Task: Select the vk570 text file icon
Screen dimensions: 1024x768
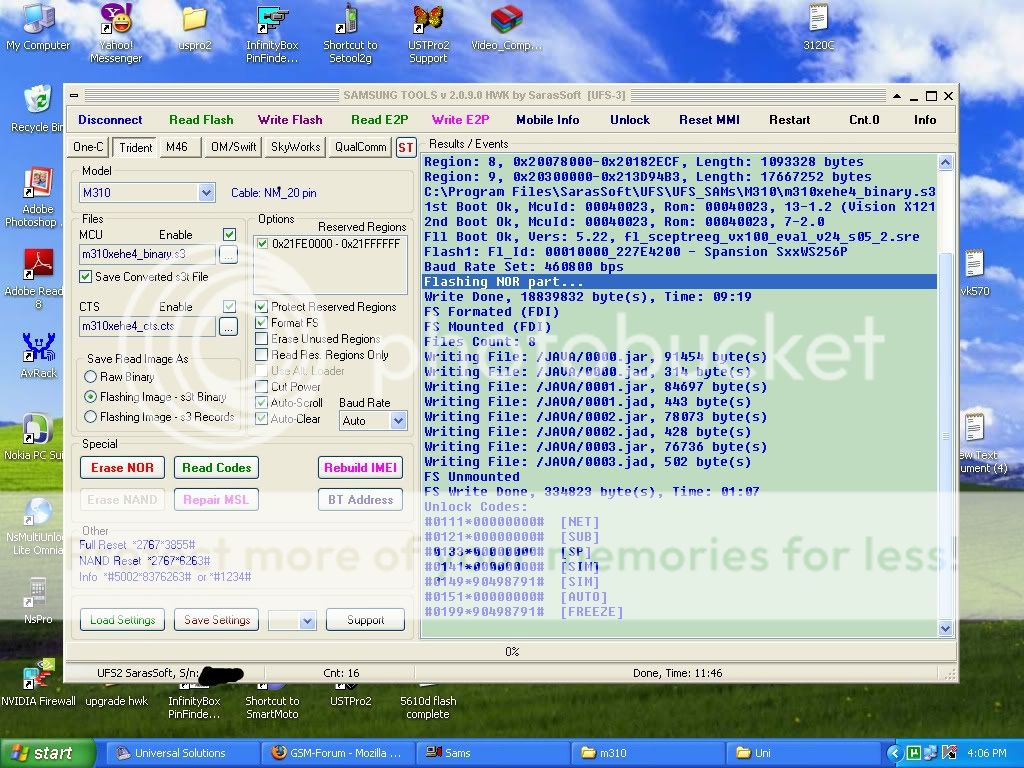Action: coord(974,273)
